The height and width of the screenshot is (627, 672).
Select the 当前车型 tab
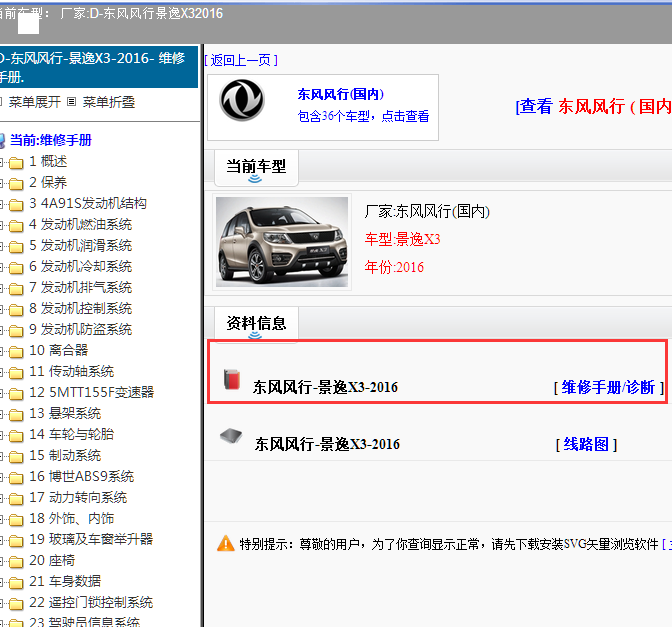[x=256, y=167]
